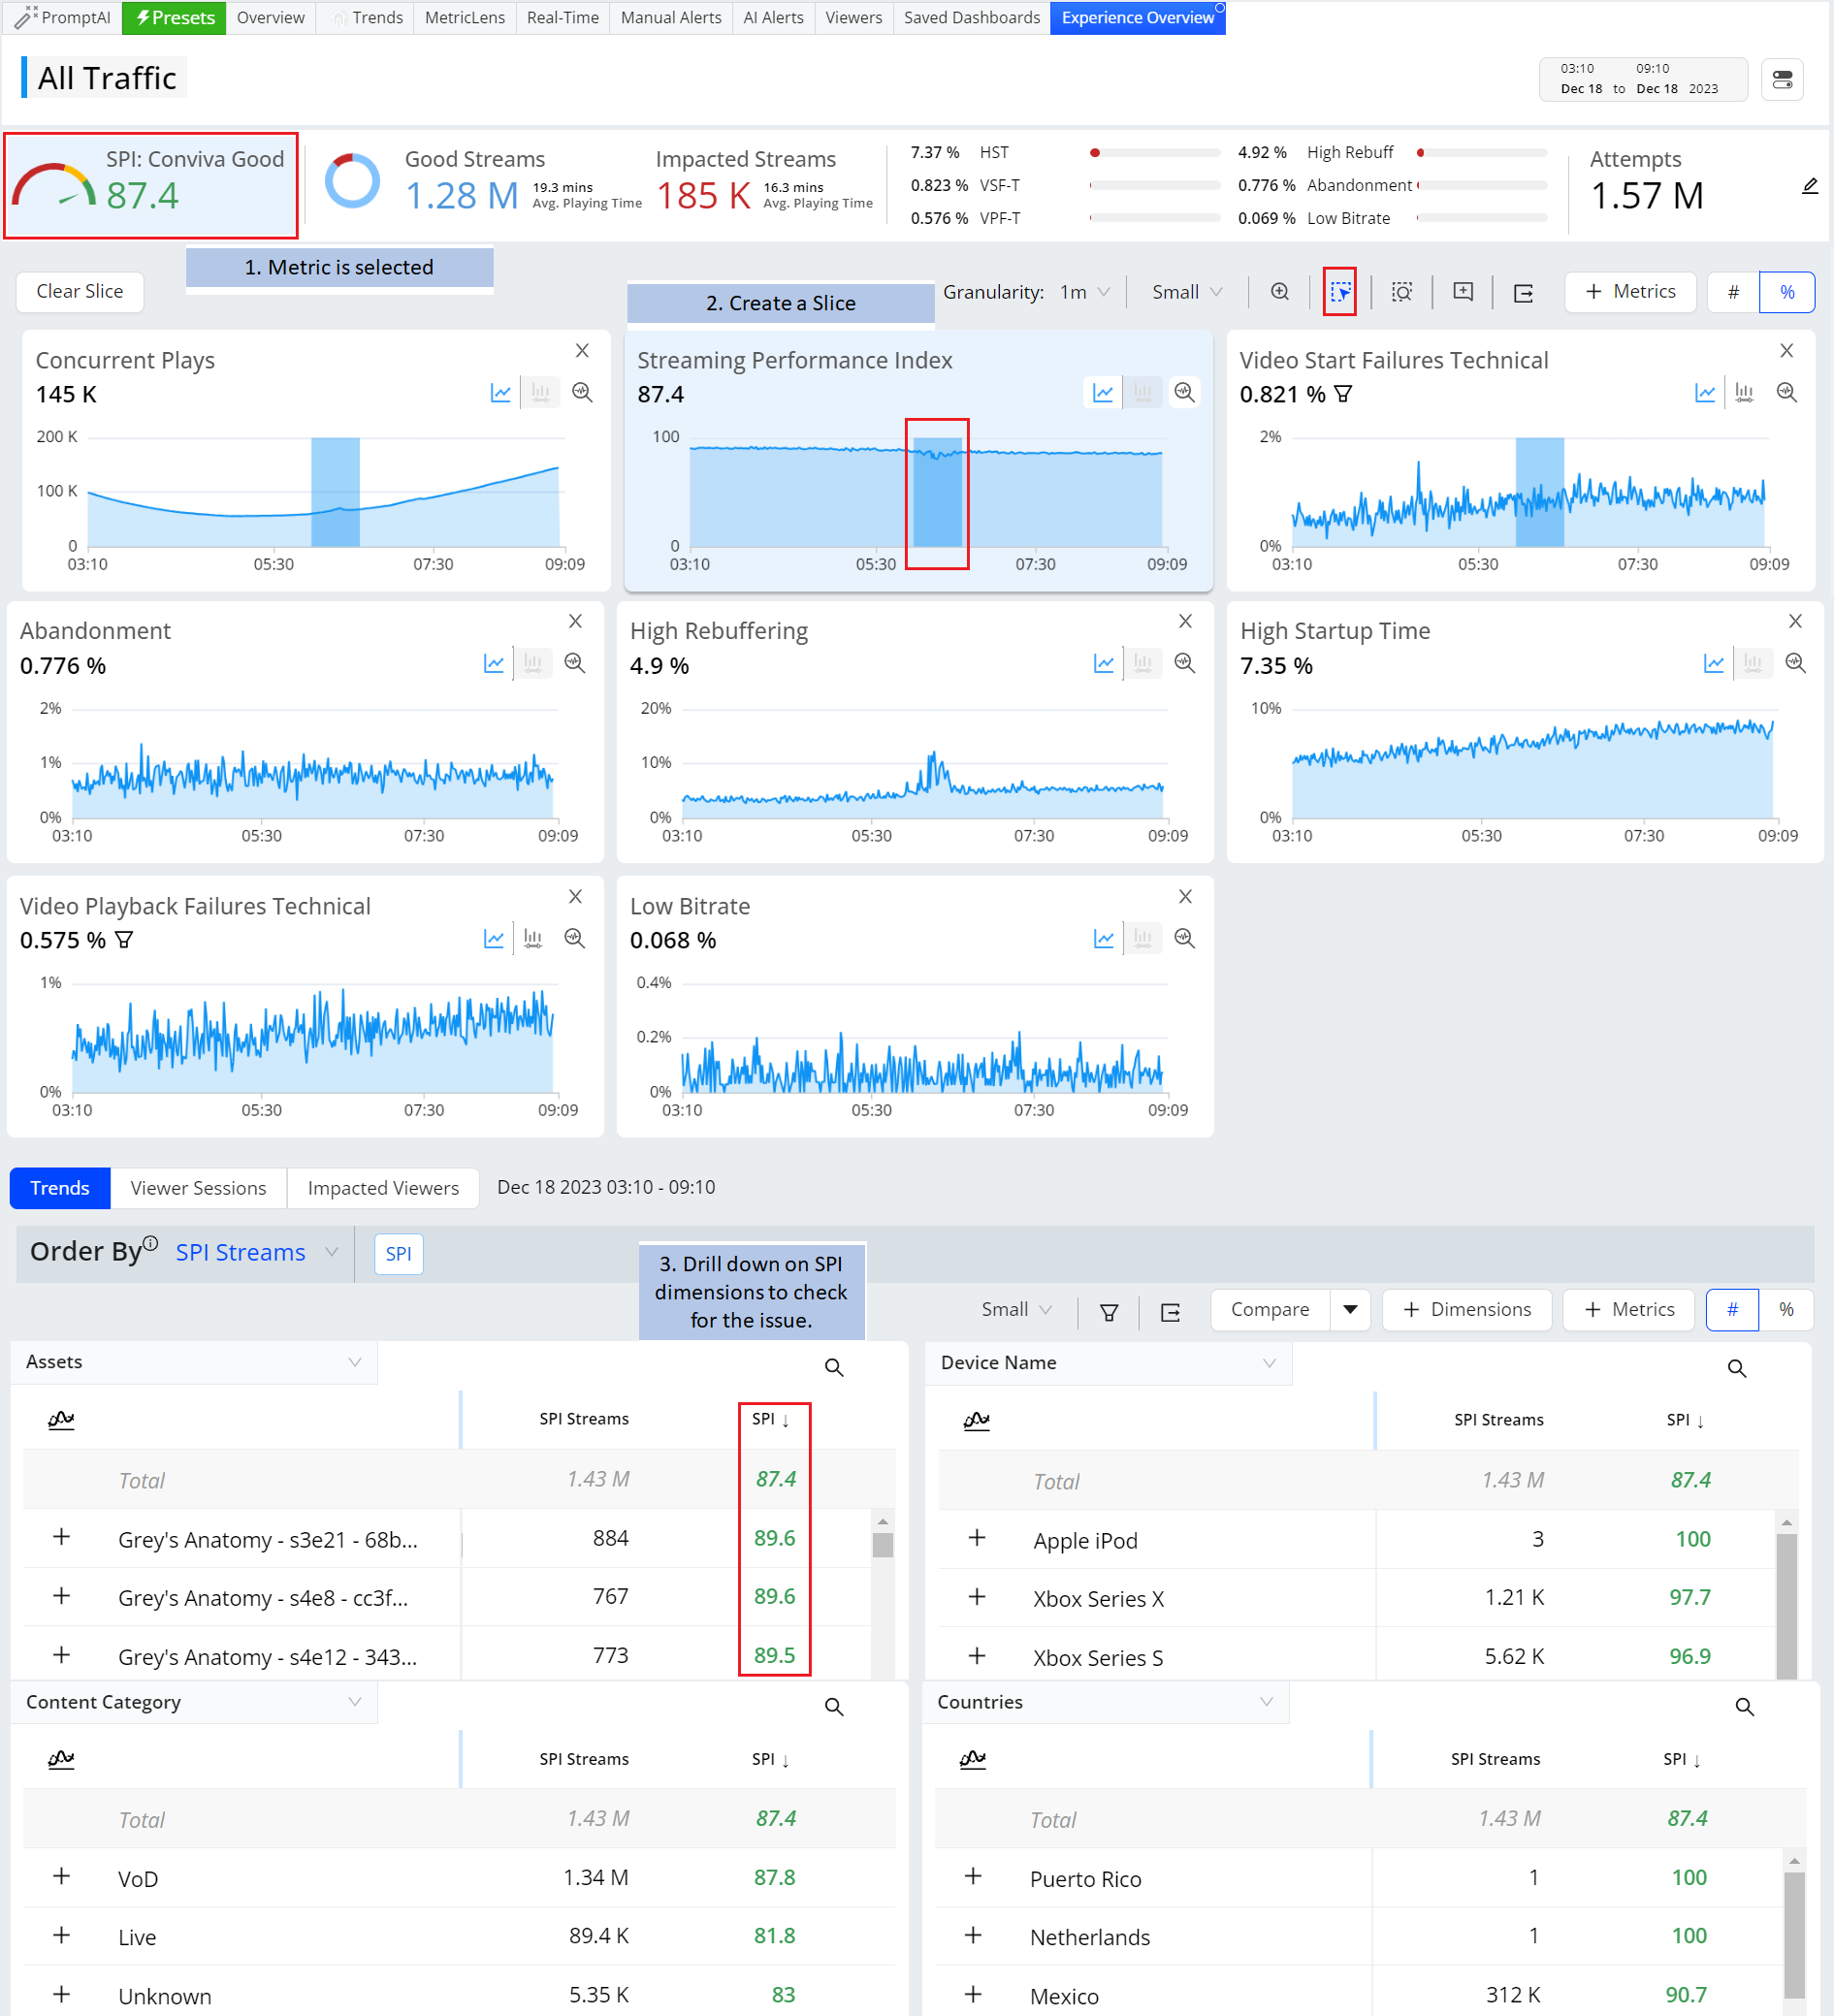Toggle number display in the metrics toolbar
Screen dimensions: 1834x2016
pyautogui.click(x=1733, y=292)
